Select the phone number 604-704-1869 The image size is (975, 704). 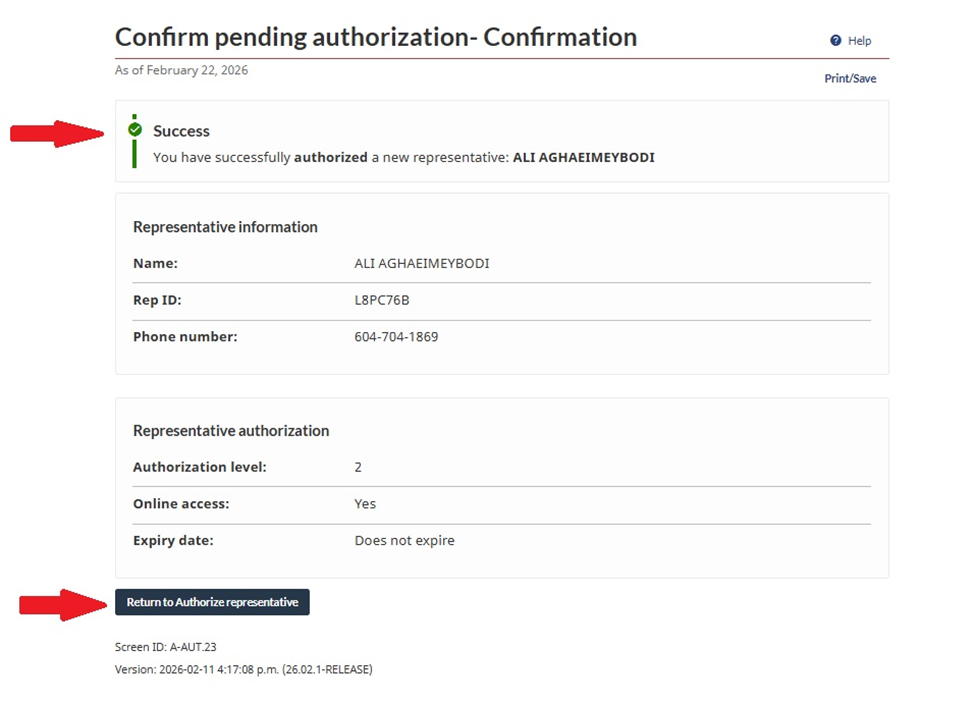coord(396,337)
